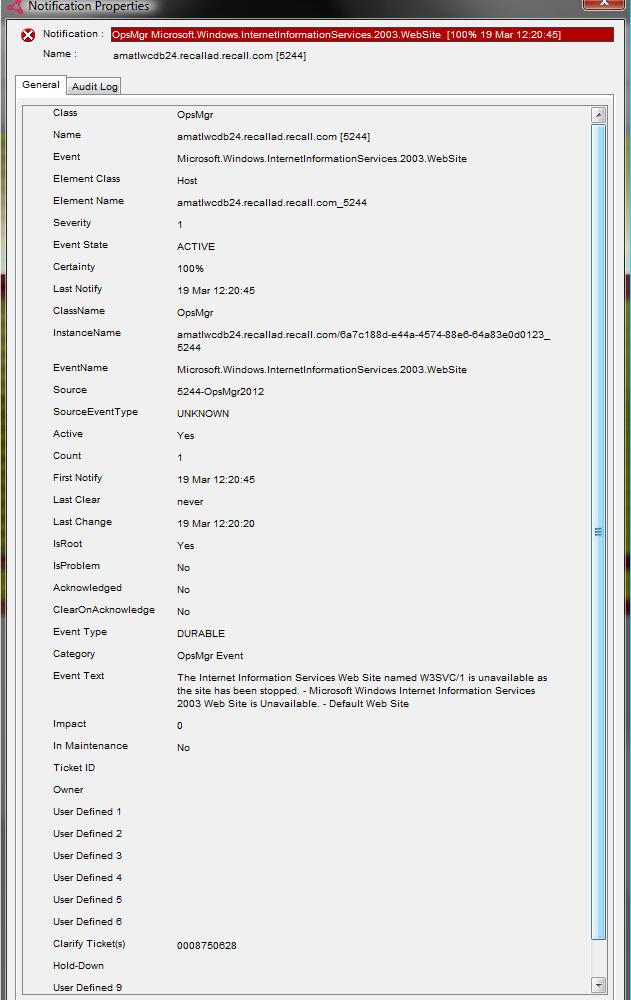
Task: Click the Ticket ID label
Action: click(74, 768)
